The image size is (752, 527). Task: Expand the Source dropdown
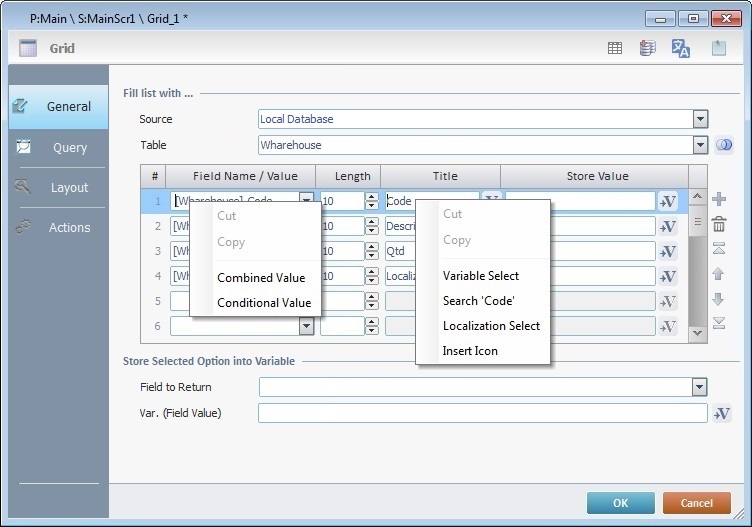[700, 119]
